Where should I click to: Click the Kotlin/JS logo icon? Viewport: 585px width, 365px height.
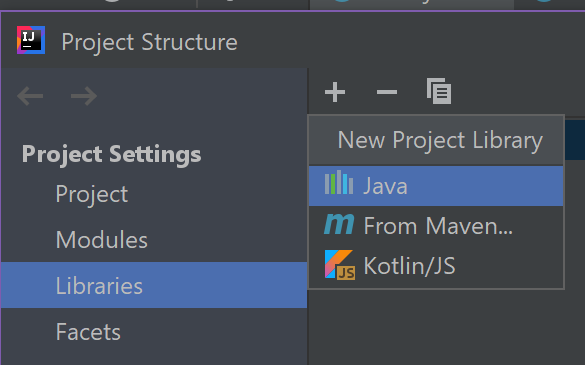pyautogui.click(x=340, y=265)
